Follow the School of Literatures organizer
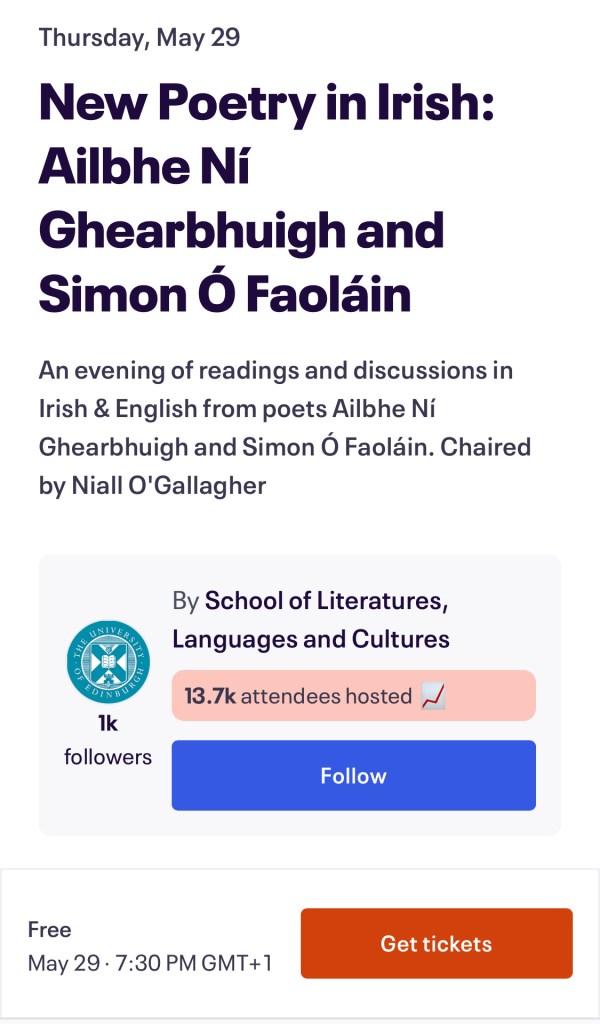This screenshot has width=600, height=1024. tap(353, 775)
